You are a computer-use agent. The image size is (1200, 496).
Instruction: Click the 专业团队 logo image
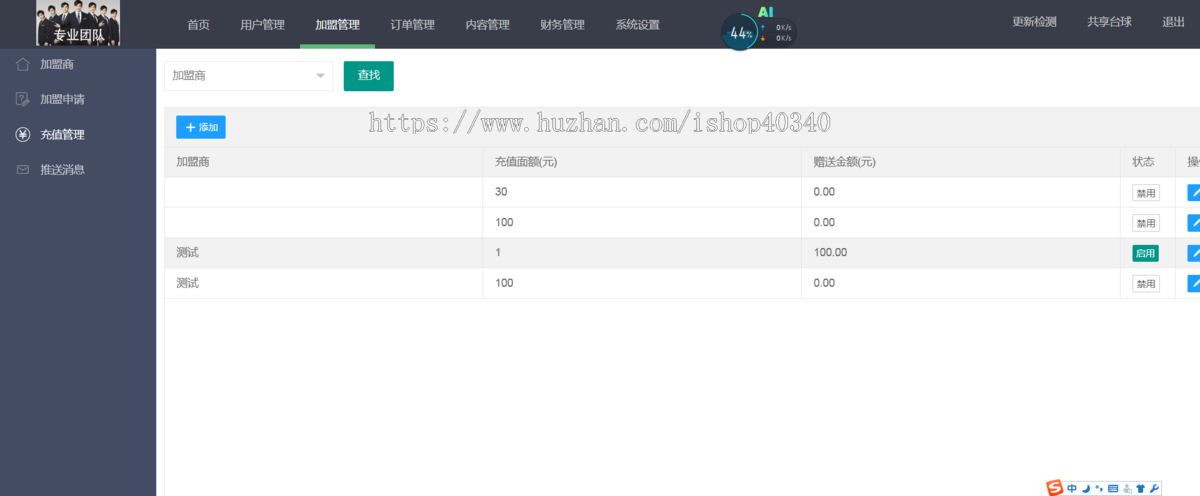click(x=79, y=24)
